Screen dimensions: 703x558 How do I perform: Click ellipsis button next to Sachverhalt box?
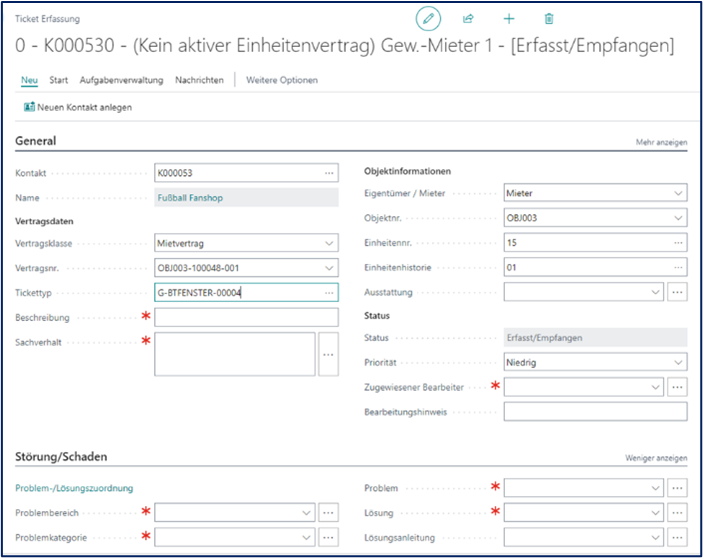(329, 355)
